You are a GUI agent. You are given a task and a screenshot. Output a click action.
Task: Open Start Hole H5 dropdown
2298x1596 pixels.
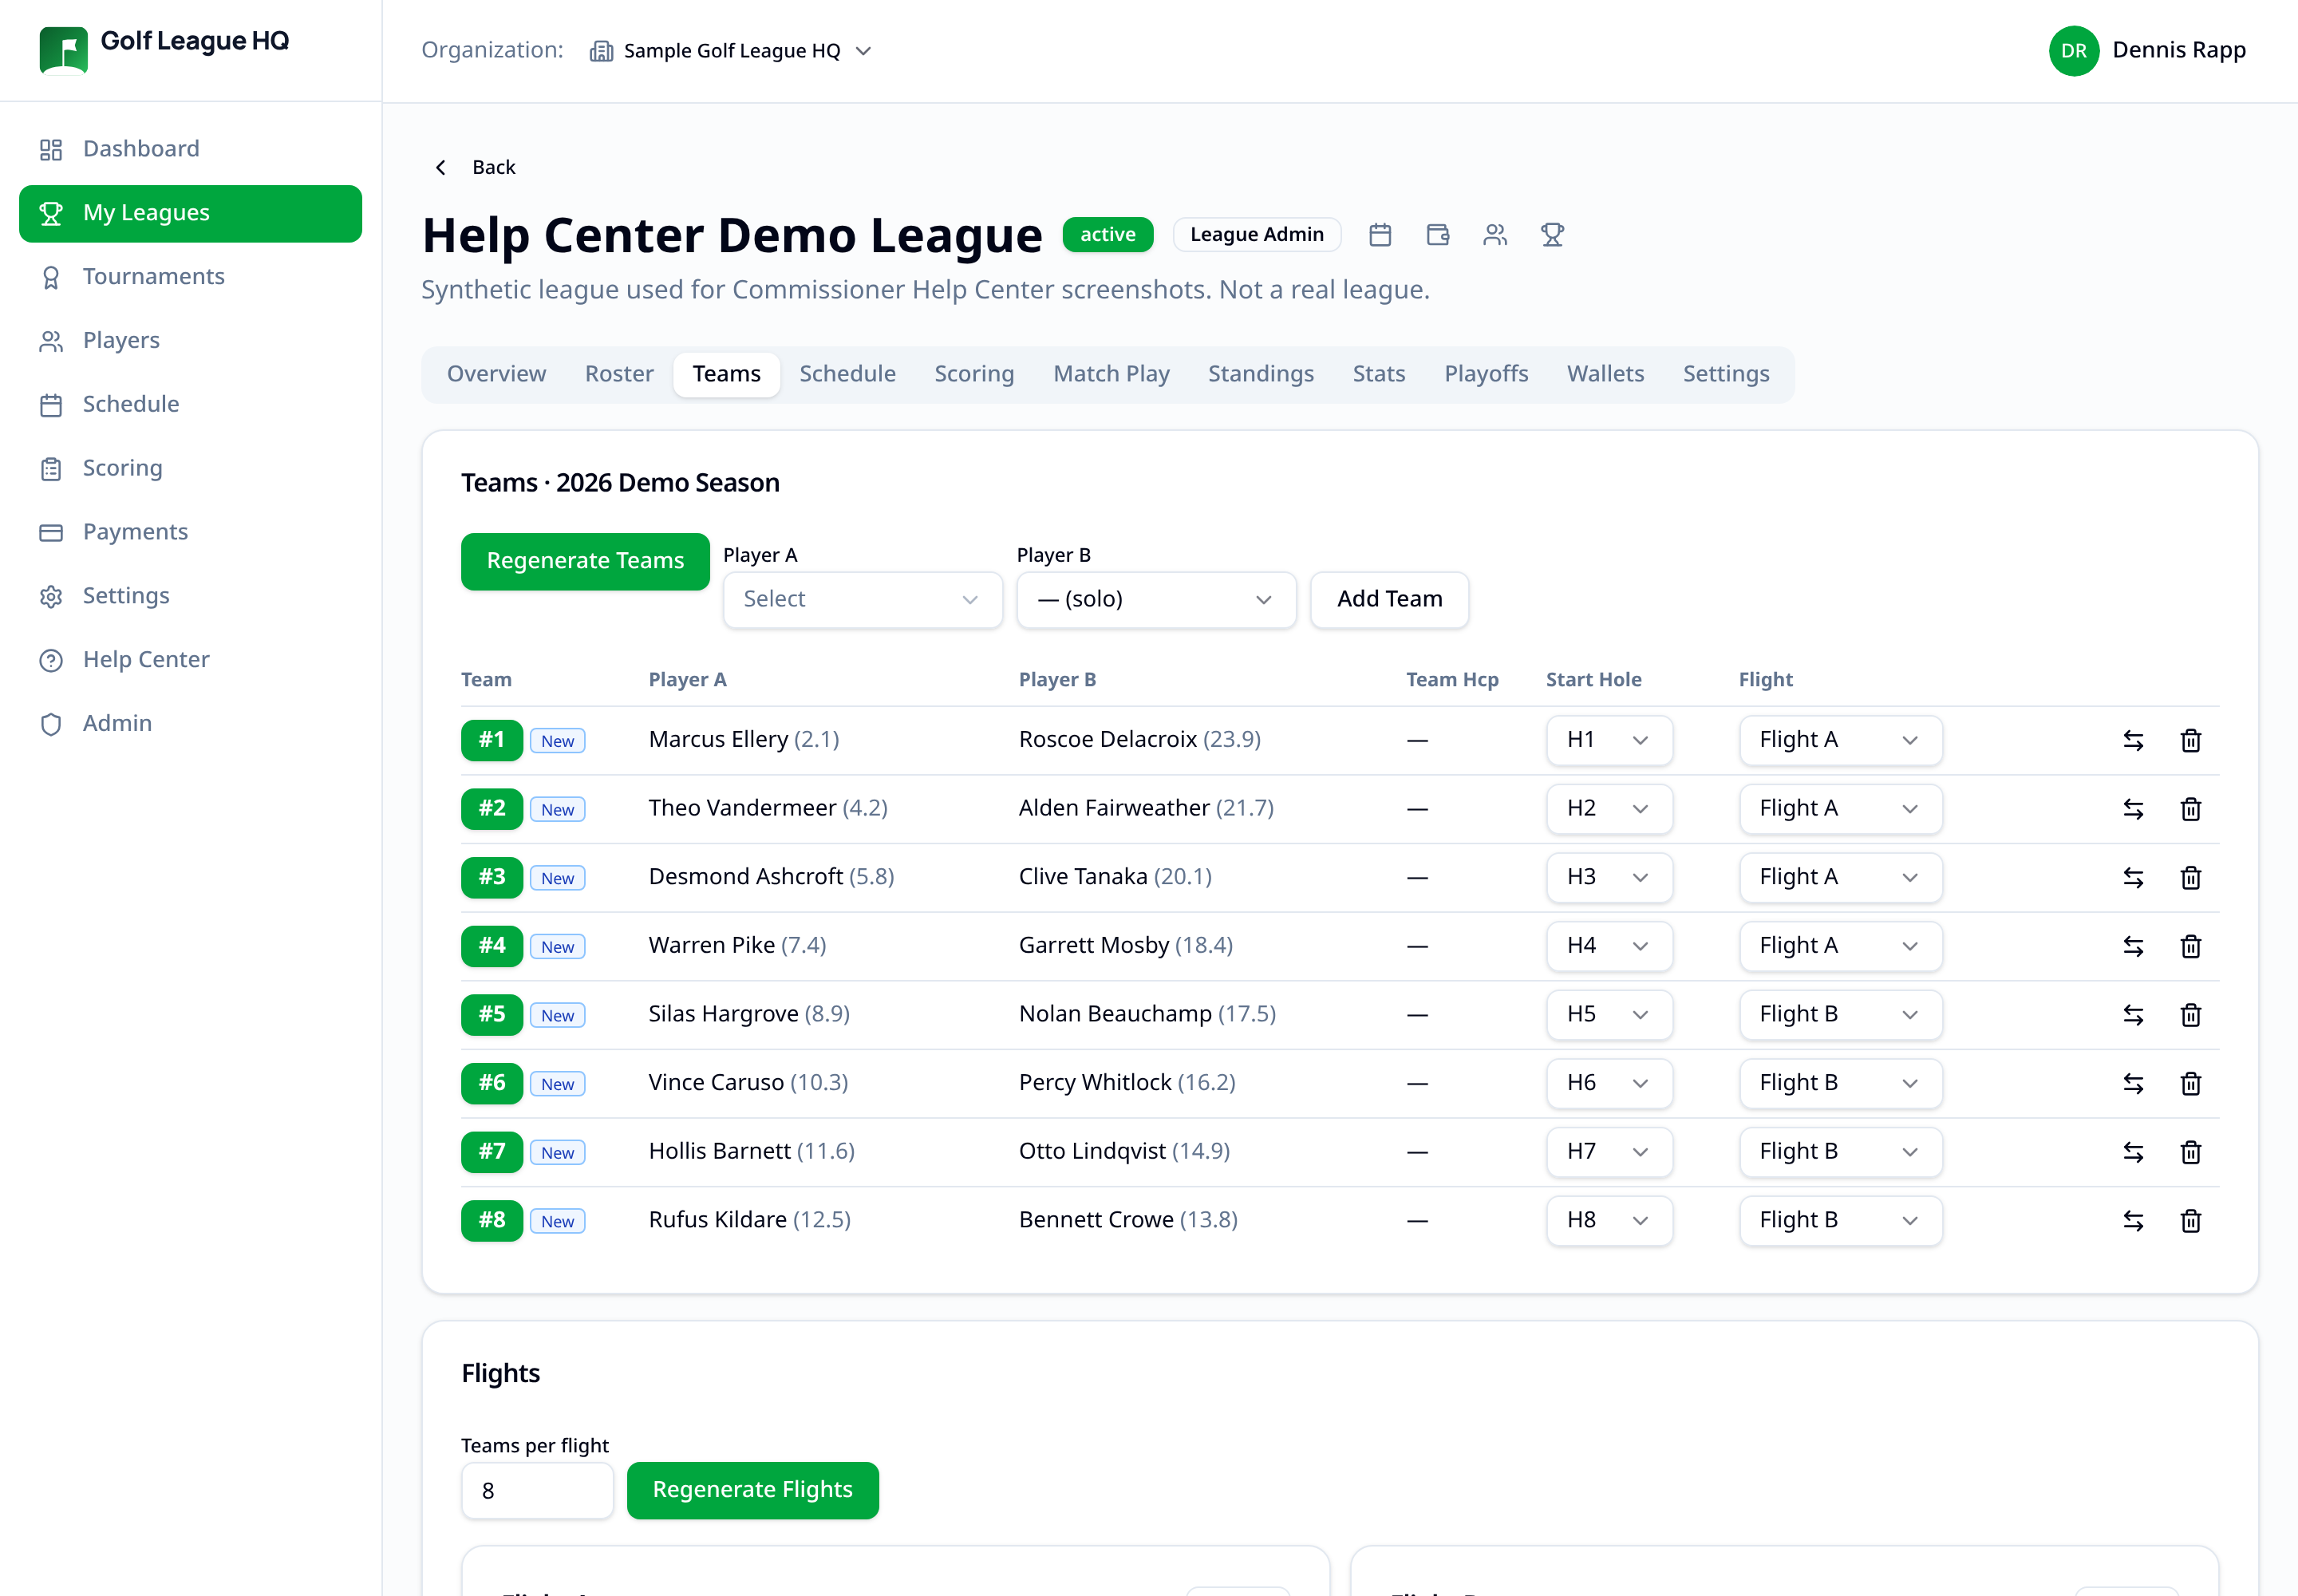(x=1609, y=1014)
